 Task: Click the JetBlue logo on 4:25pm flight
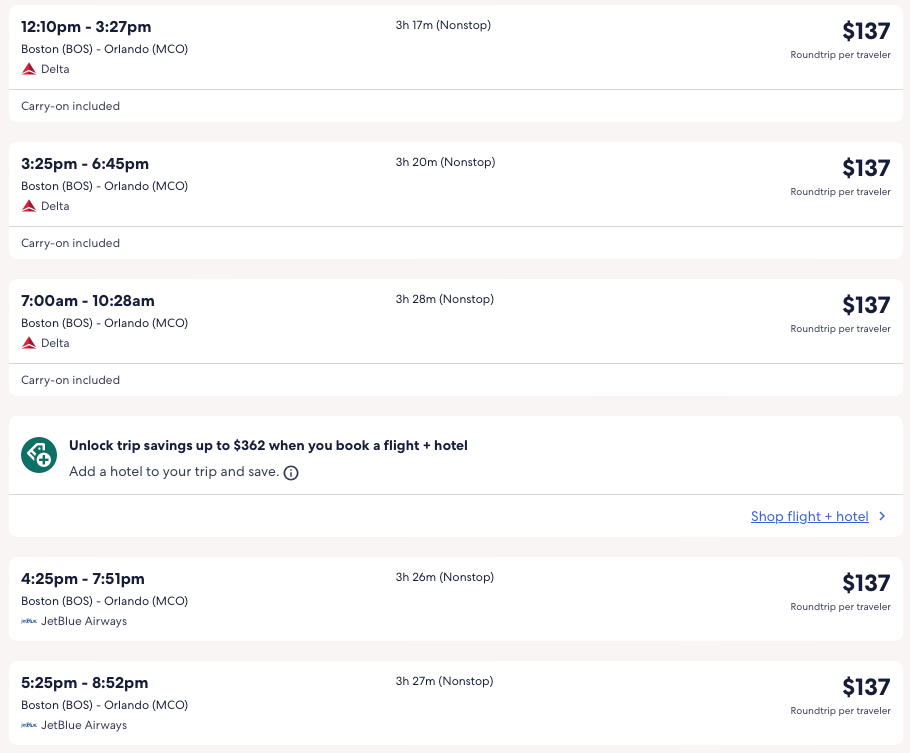(29, 621)
